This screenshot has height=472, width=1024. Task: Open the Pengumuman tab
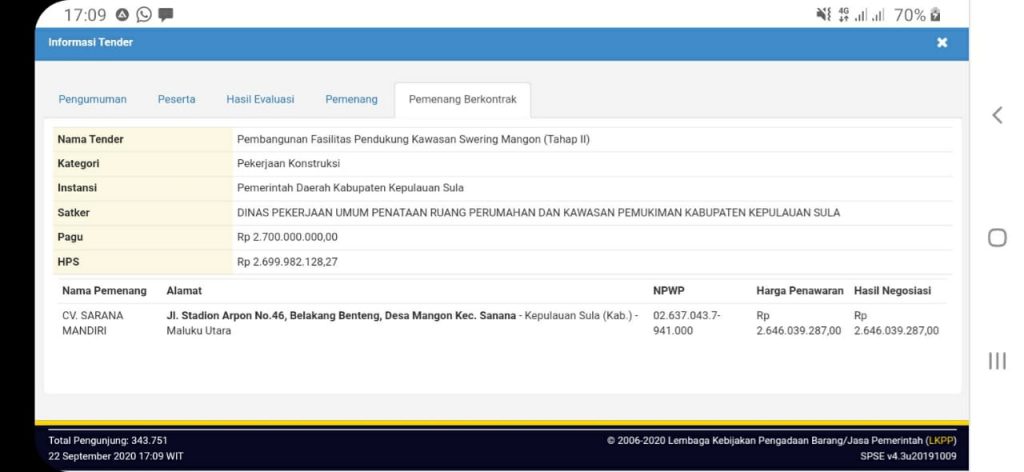[x=93, y=99]
